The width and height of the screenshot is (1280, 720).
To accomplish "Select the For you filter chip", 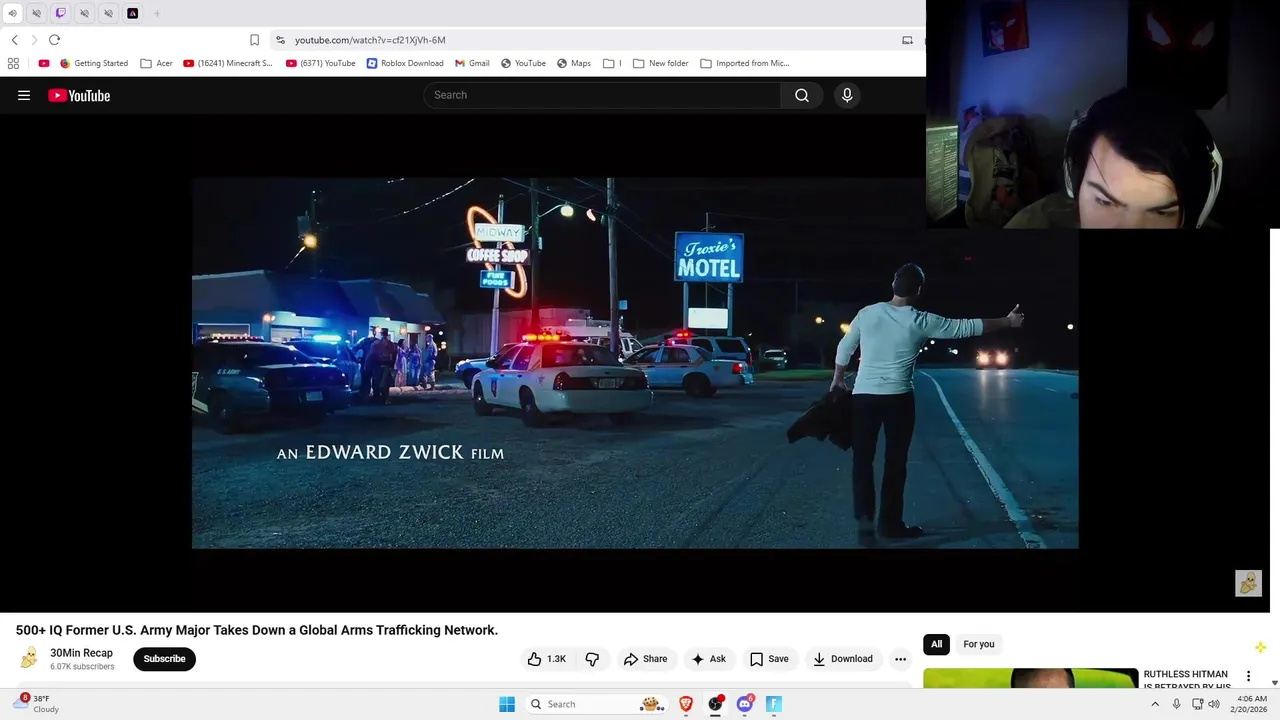I will coord(979,644).
